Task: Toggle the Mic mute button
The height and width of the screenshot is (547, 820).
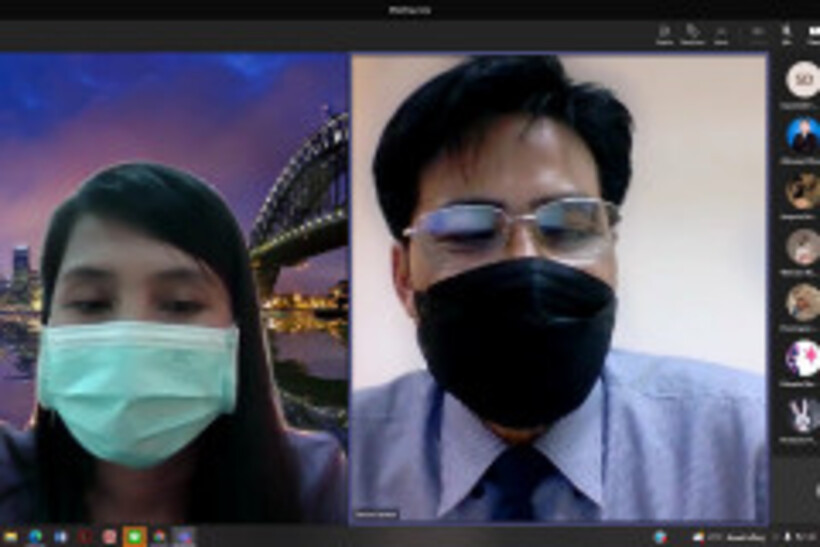Action: point(787,34)
